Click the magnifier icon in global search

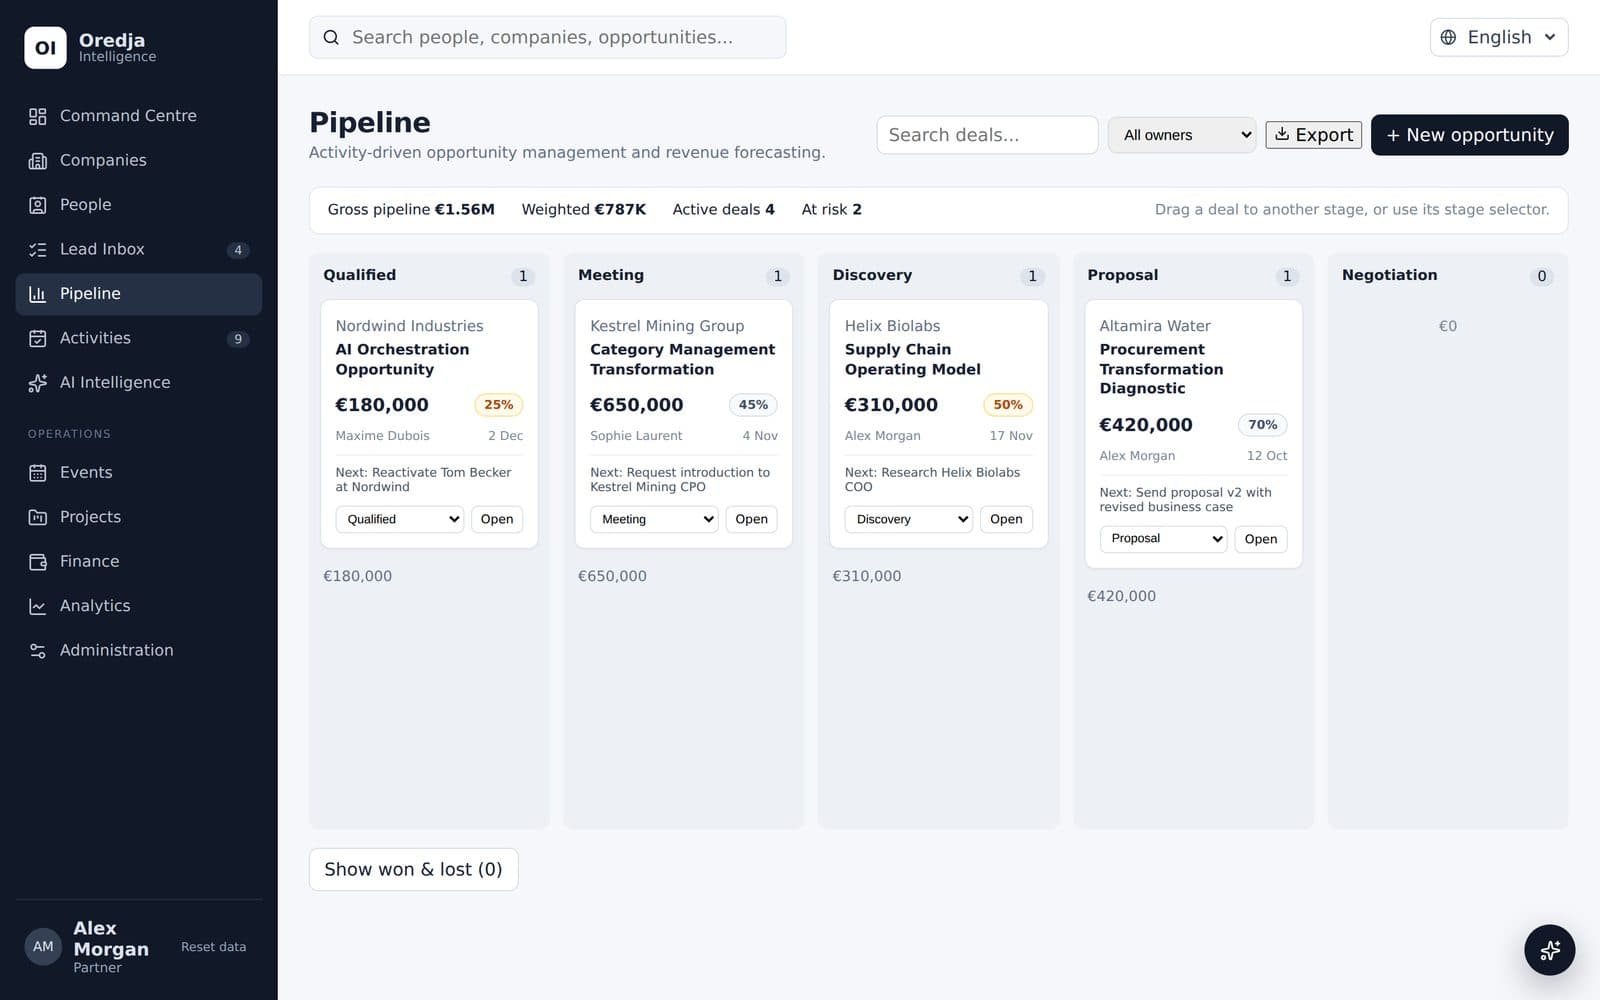click(331, 38)
